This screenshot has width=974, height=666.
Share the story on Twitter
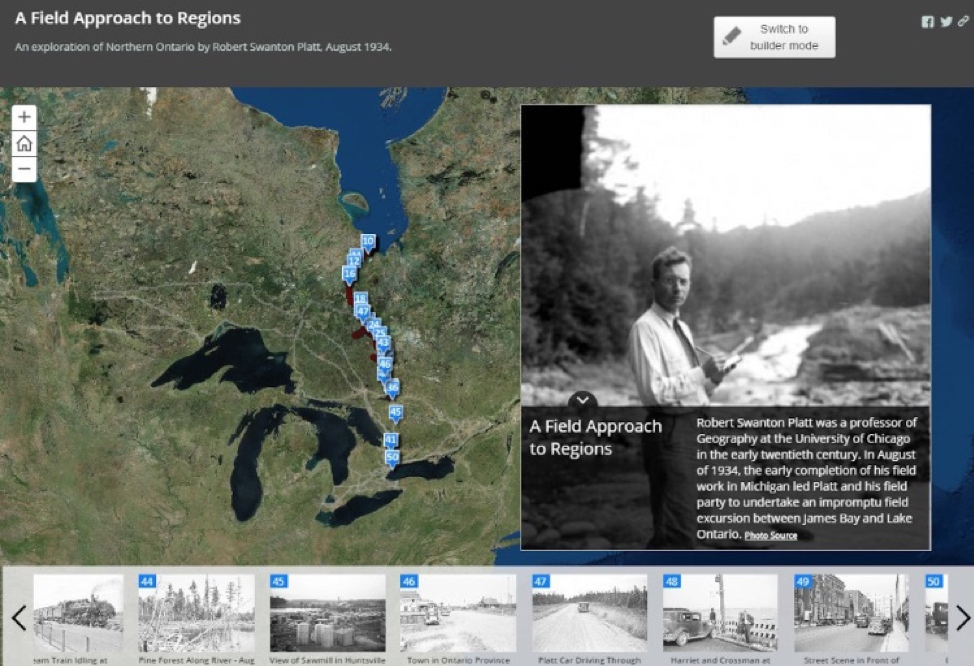click(x=946, y=22)
